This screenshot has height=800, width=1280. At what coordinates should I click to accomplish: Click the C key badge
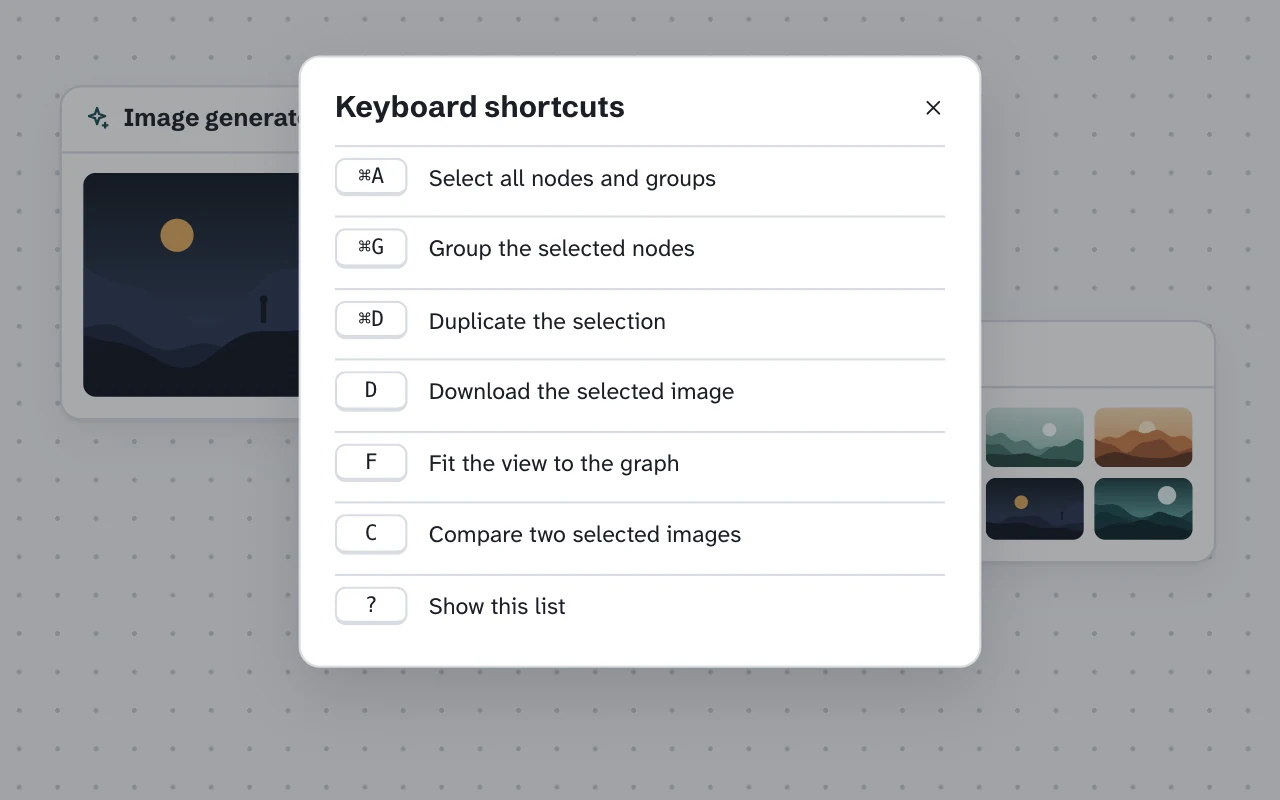[x=371, y=533]
